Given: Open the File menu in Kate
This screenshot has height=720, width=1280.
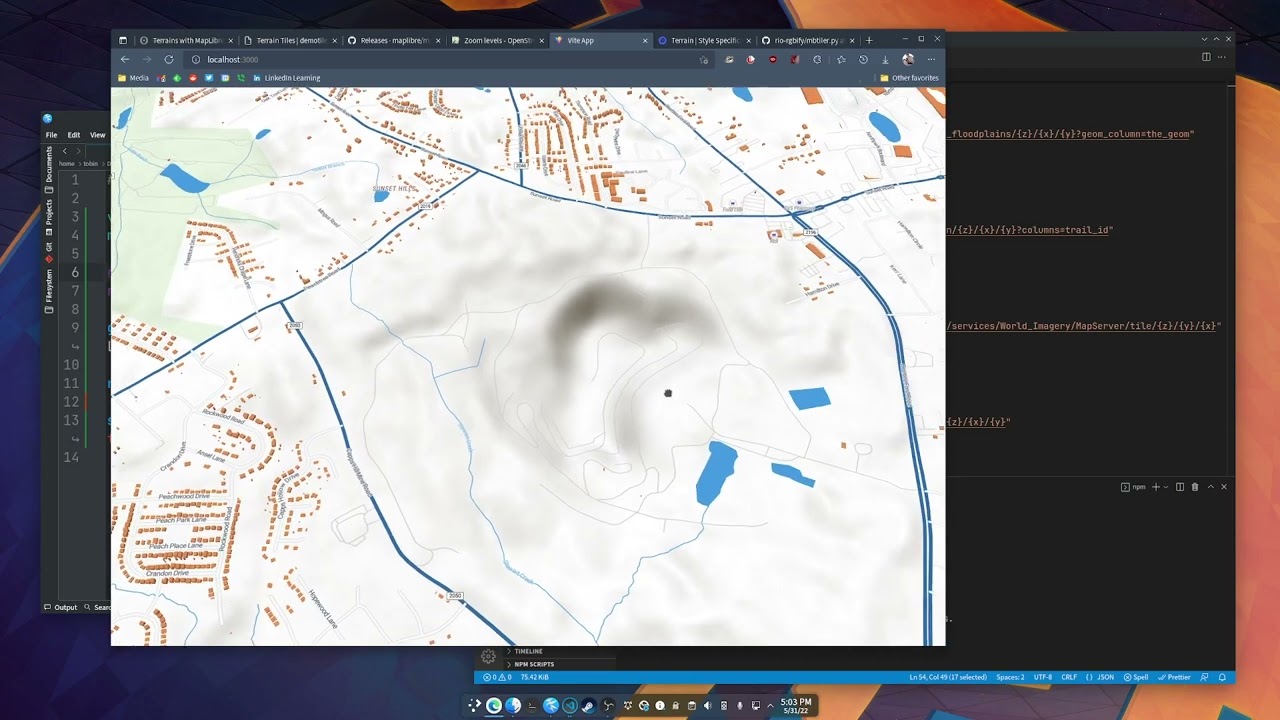Looking at the screenshot, I should [51, 135].
